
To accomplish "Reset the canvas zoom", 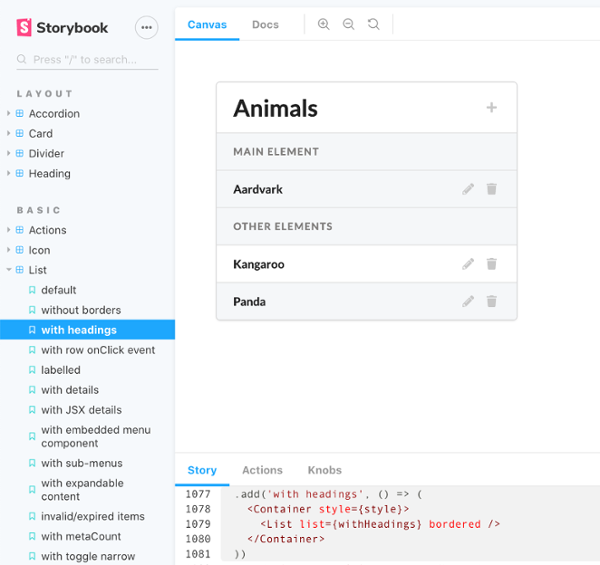I will pos(373,24).
